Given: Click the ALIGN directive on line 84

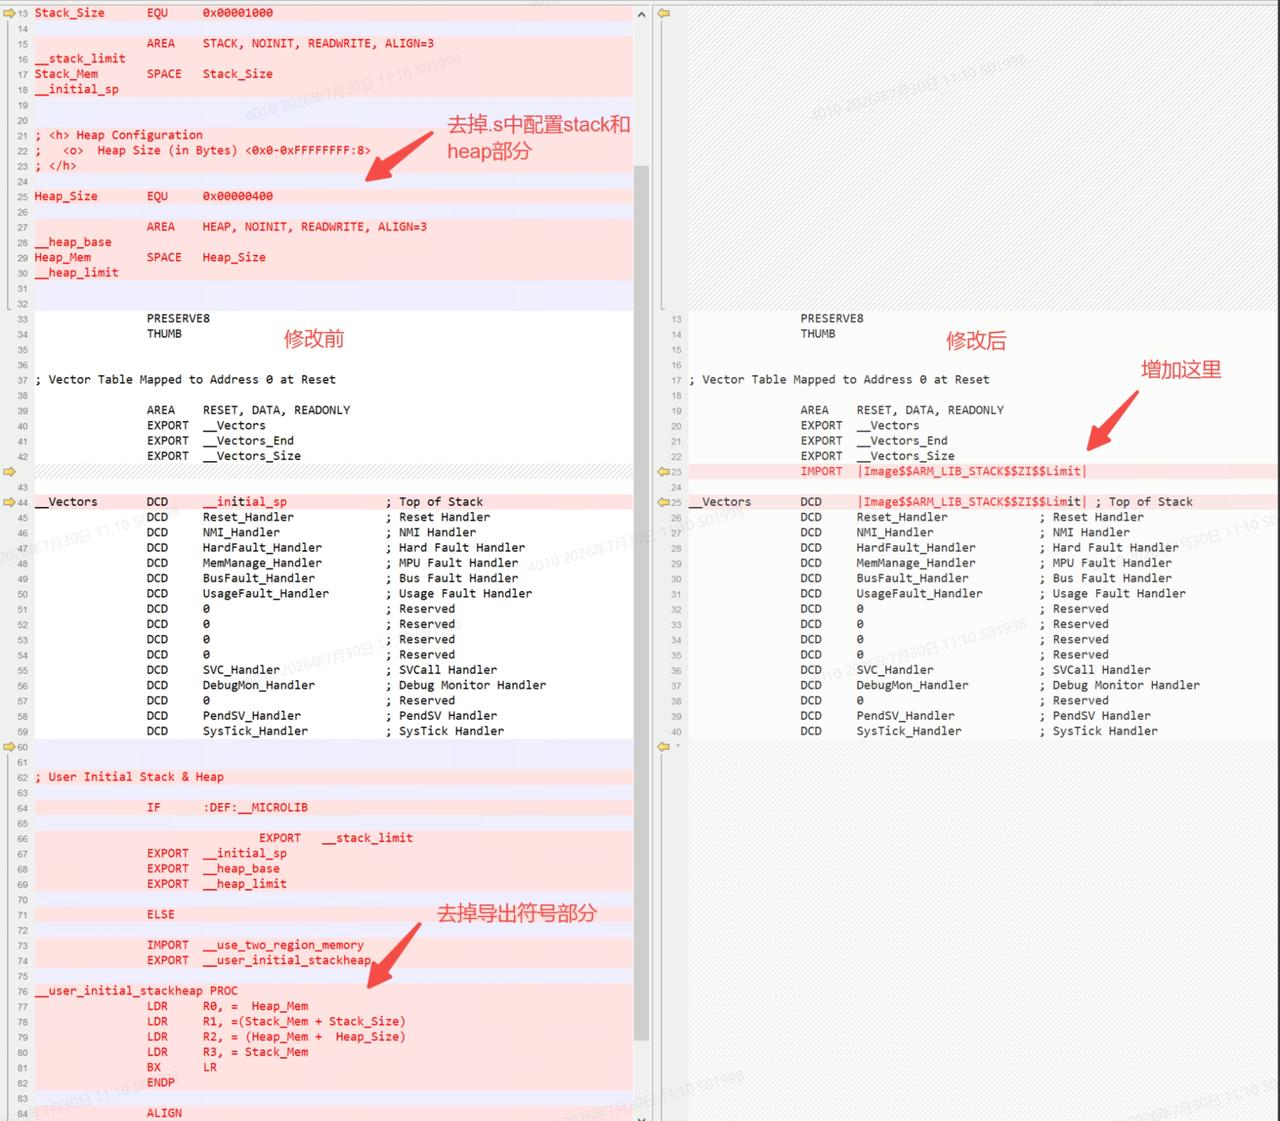Looking at the screenshot, I should 164,1113.
